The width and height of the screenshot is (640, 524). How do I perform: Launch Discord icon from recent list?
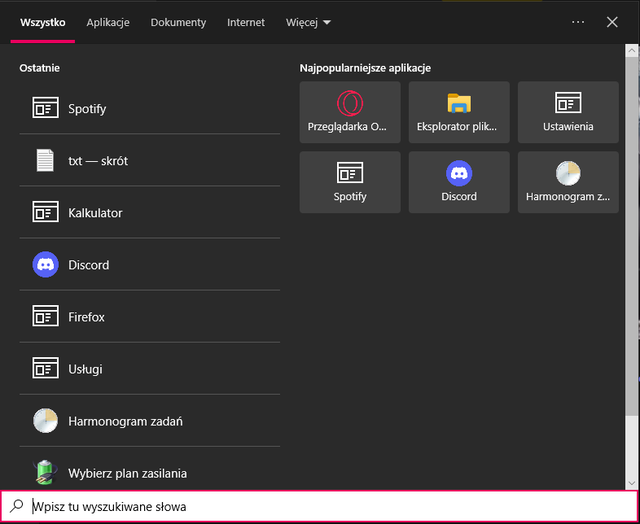(x=45, y=264)
